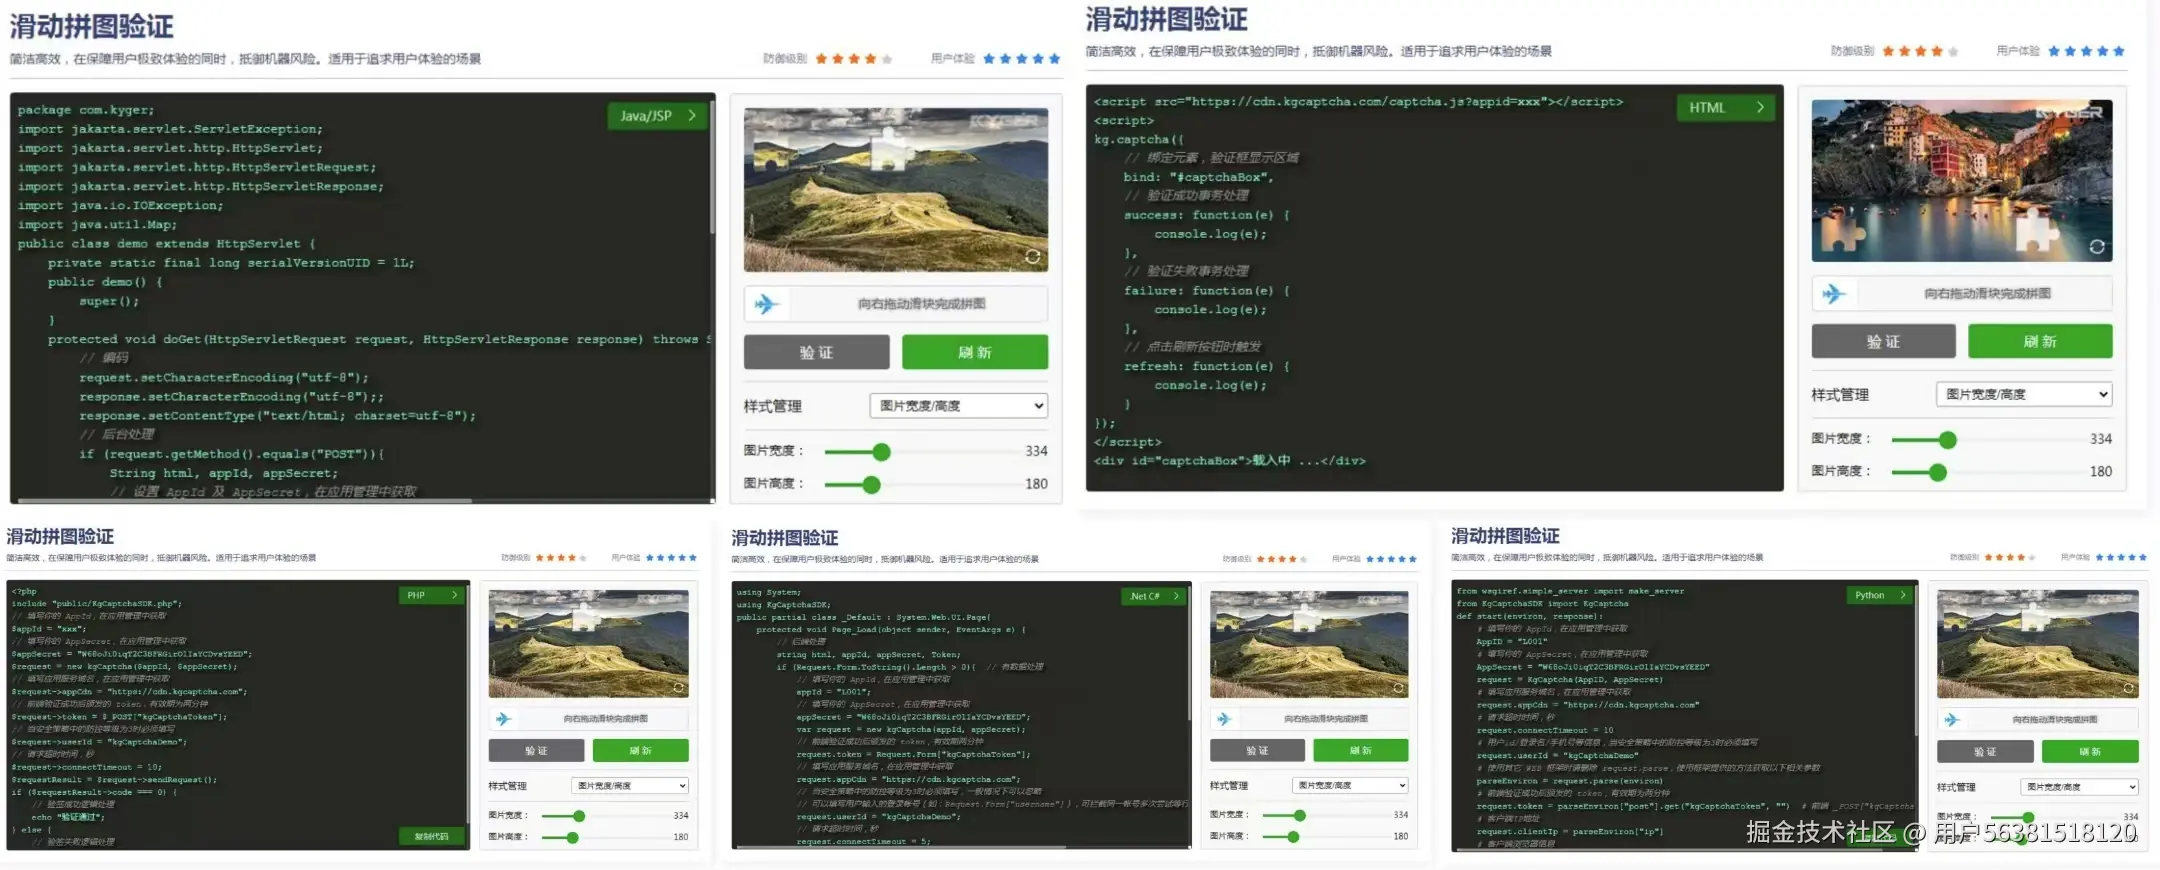2160x870 pixels.
Task: Click the airplane slider handle in the HTML panel
Action: [x=1834, y=294]
